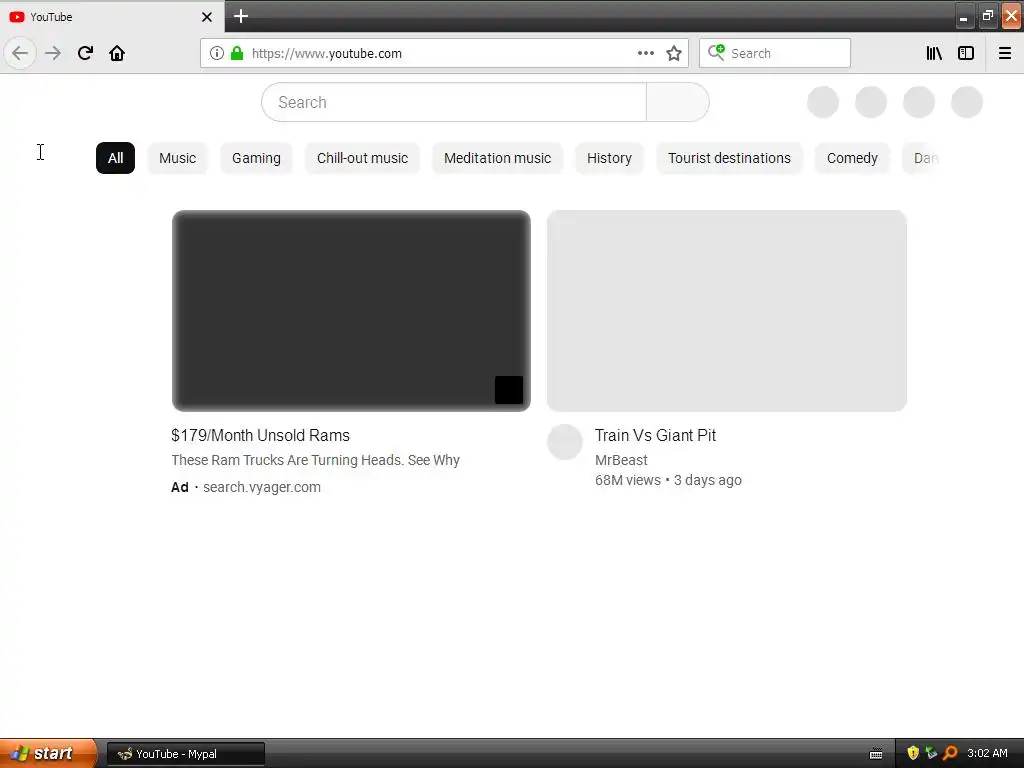Open the search.vyager.com ad link
1024x768 pixels.
click(262, 487)
